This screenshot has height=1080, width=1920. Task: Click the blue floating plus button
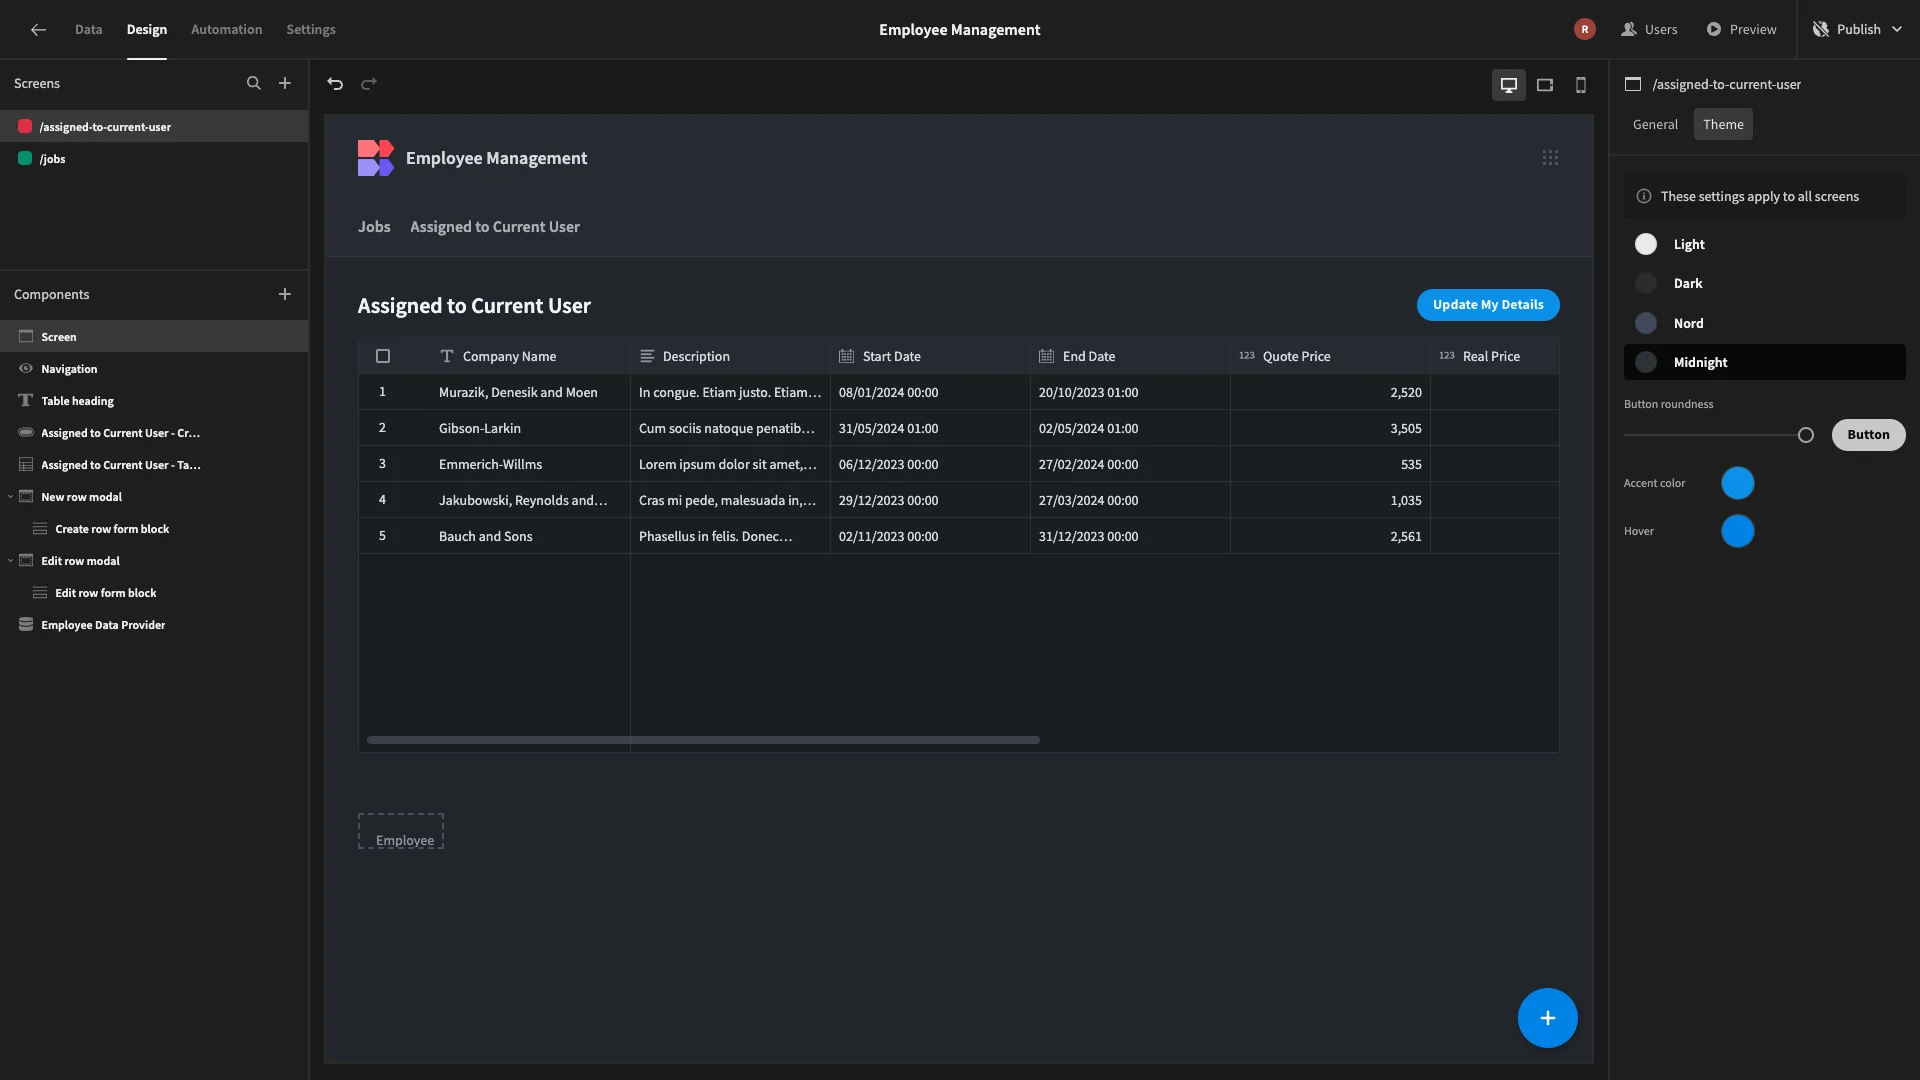(1547, 1018)
